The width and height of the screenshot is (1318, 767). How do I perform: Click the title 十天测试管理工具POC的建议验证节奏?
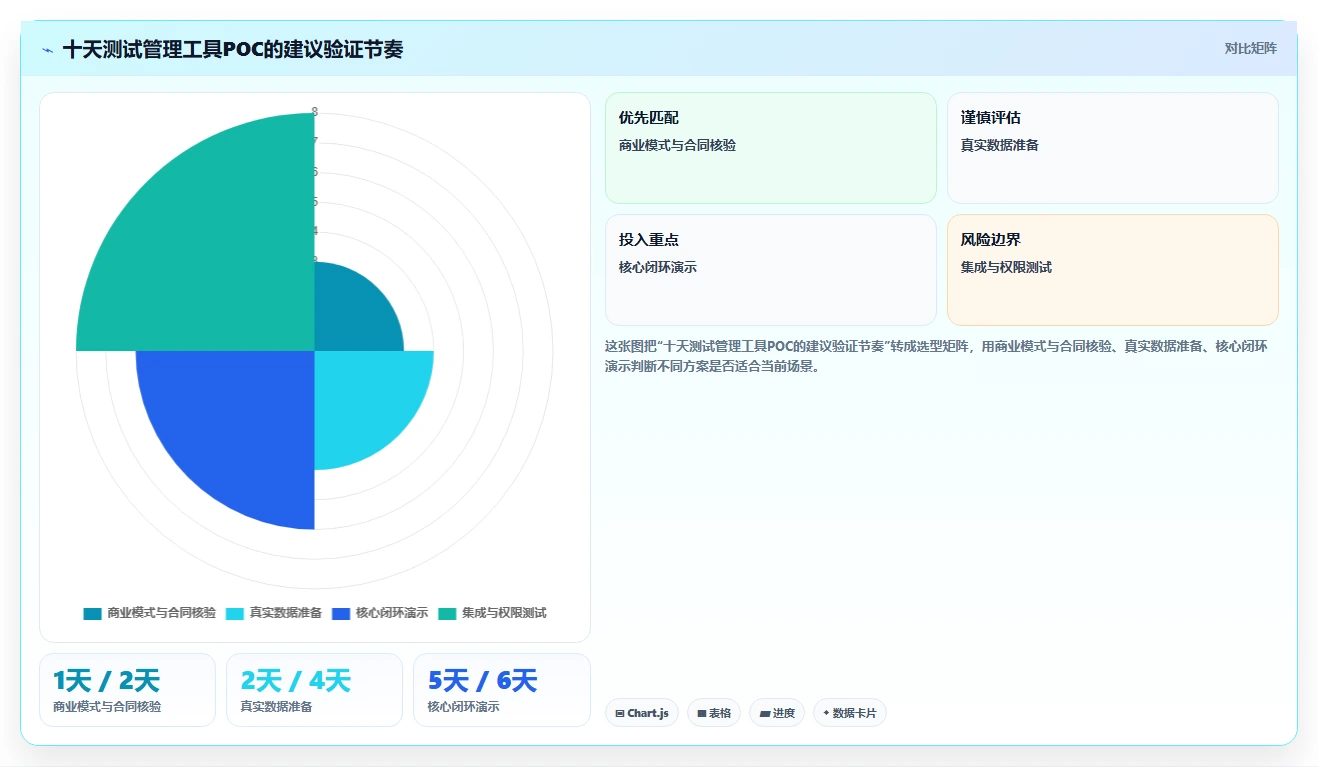[x=233, y=49]
